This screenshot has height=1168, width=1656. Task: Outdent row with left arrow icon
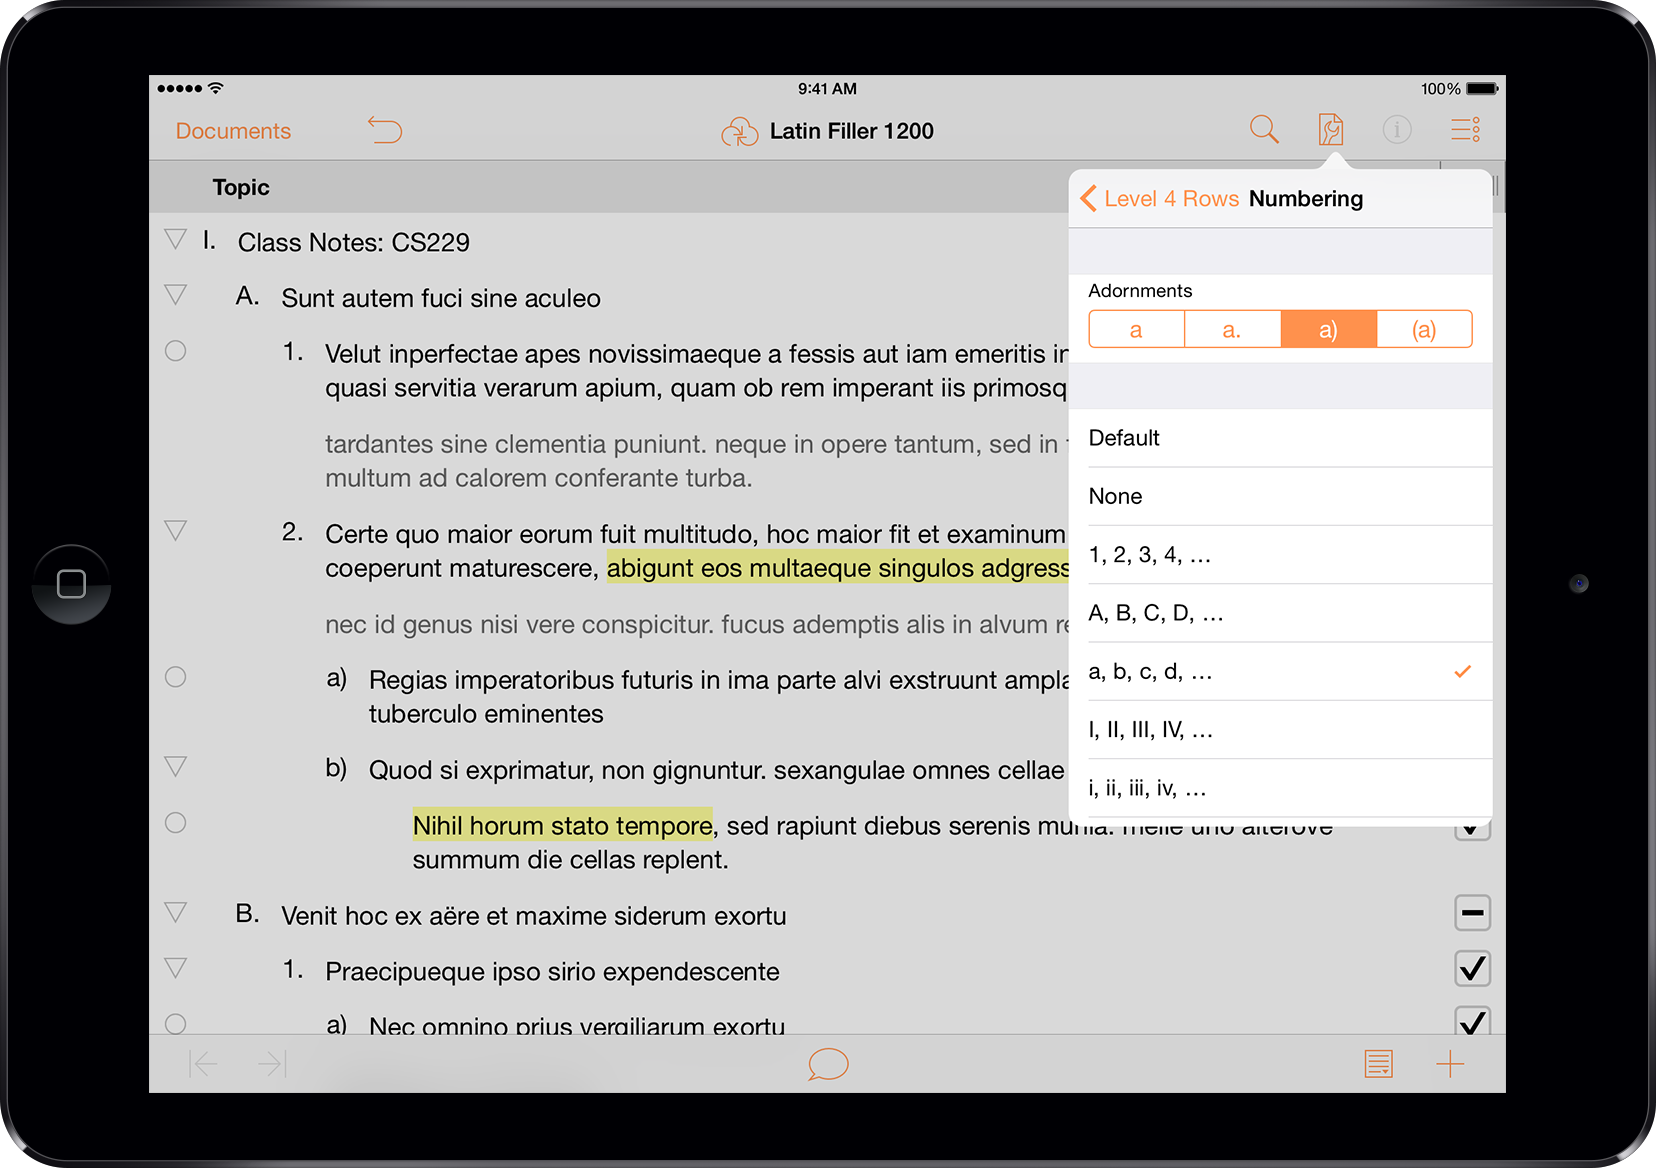point(203,1064)
